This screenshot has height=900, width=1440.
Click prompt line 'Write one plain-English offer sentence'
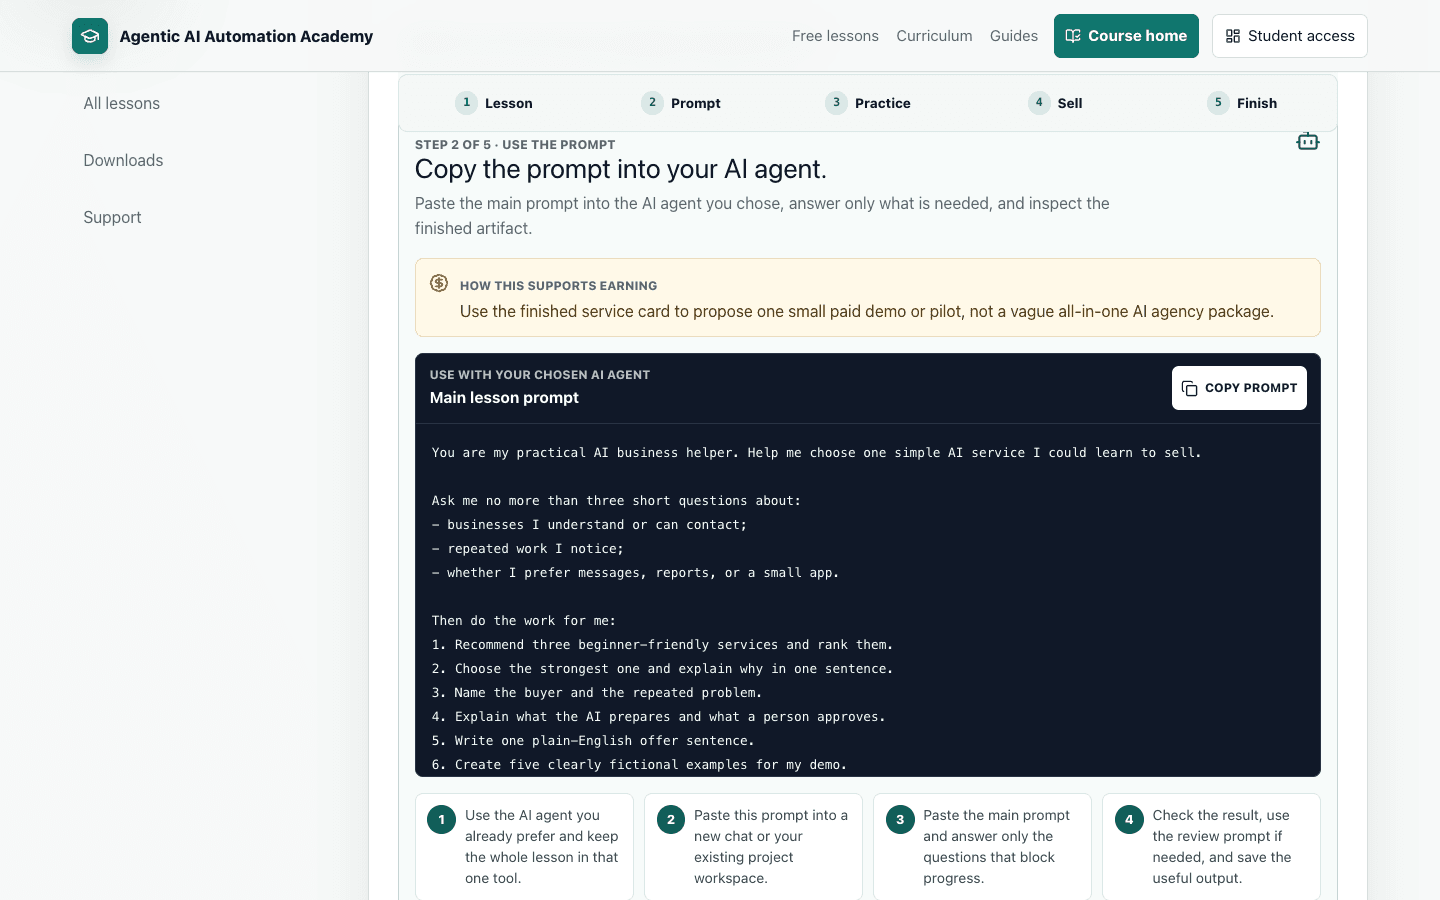pos(593,741)
